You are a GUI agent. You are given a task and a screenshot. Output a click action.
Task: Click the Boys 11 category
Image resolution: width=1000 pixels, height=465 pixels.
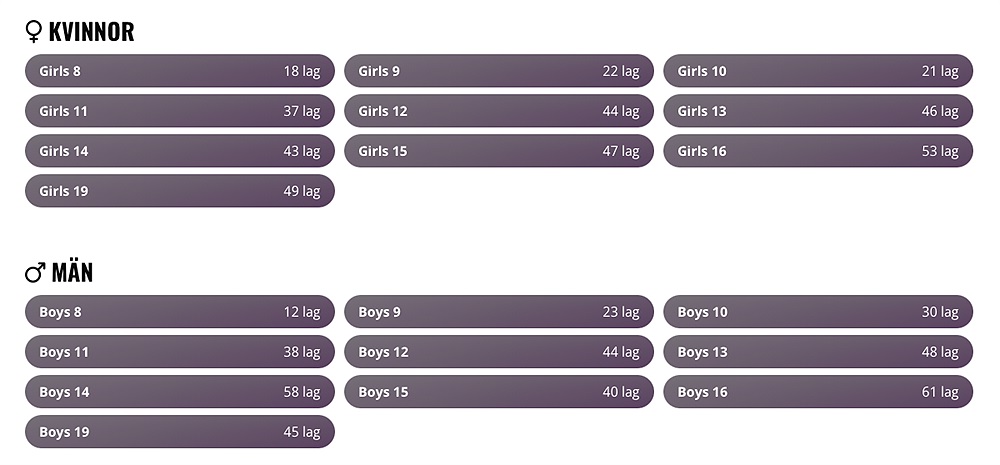(x=179, y=352)
